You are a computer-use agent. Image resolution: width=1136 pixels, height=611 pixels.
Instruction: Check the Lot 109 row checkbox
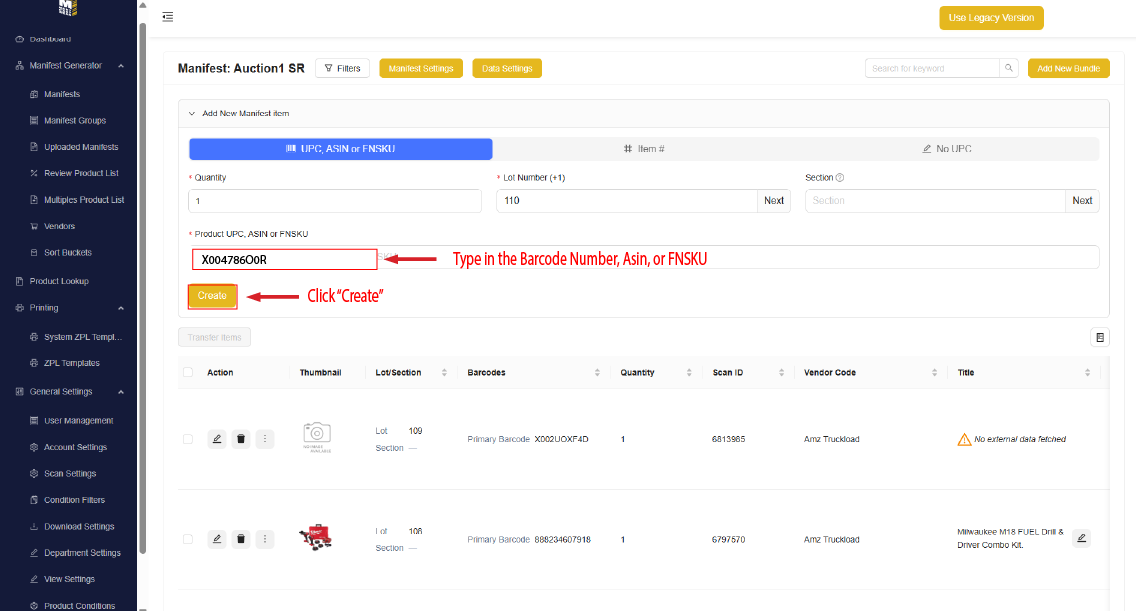pyautogui.click(x=188, y=439)
